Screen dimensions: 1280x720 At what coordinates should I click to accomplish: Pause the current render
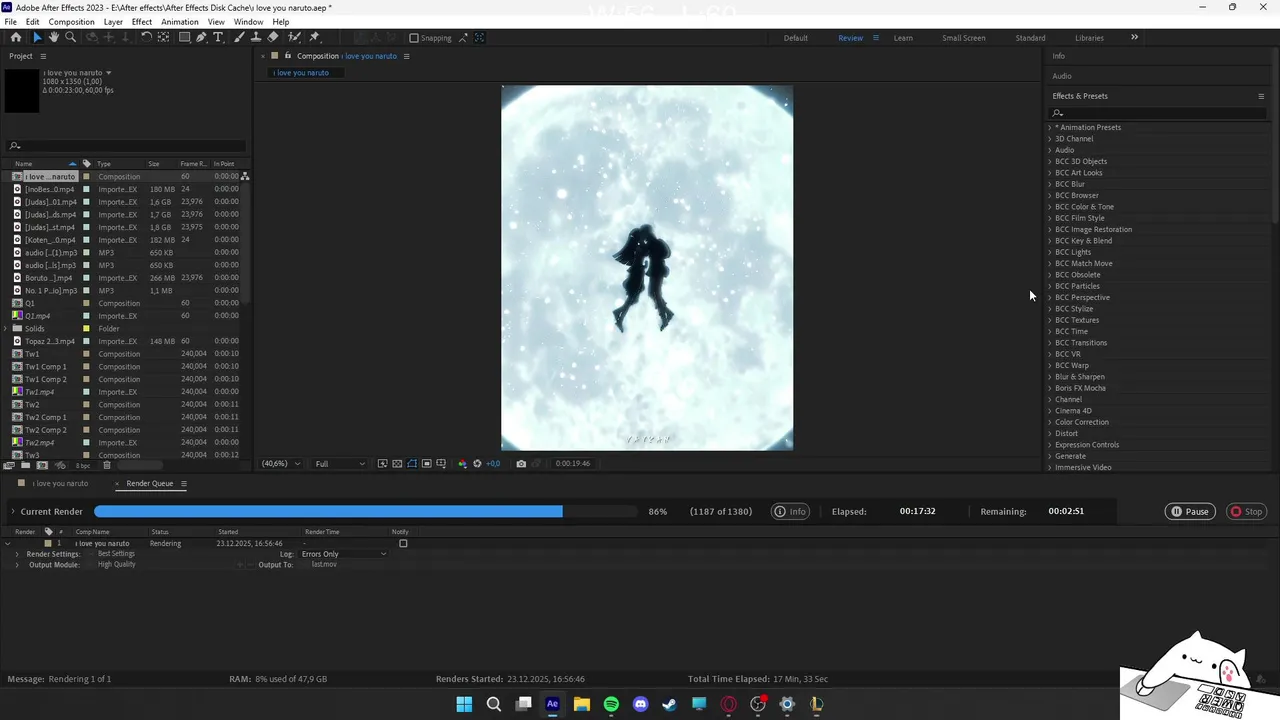1190,511
